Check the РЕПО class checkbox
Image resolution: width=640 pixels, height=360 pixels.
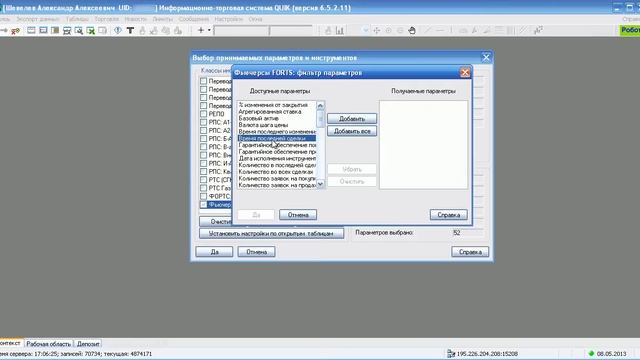pos(203,114)
